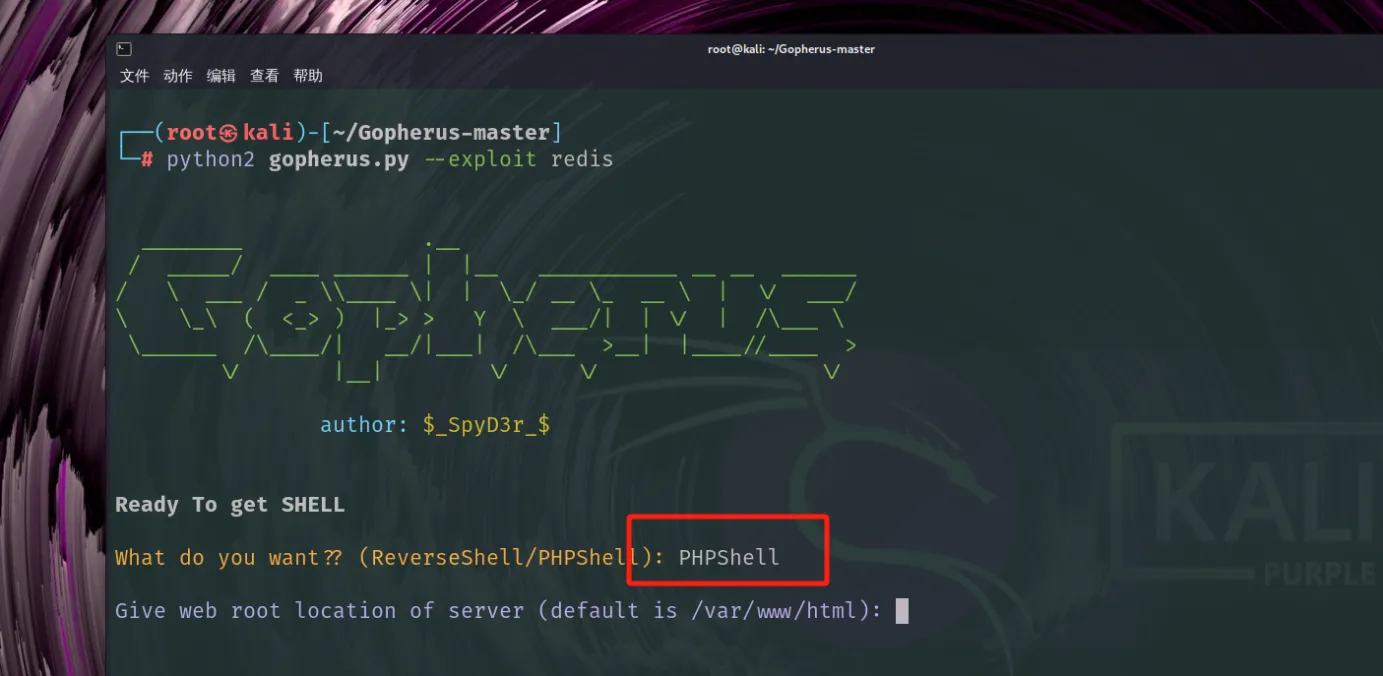Image resolution: width=1383 pixels, height=676 pixels.
Task: Click the command text gopherus.py
Action: 339,159
